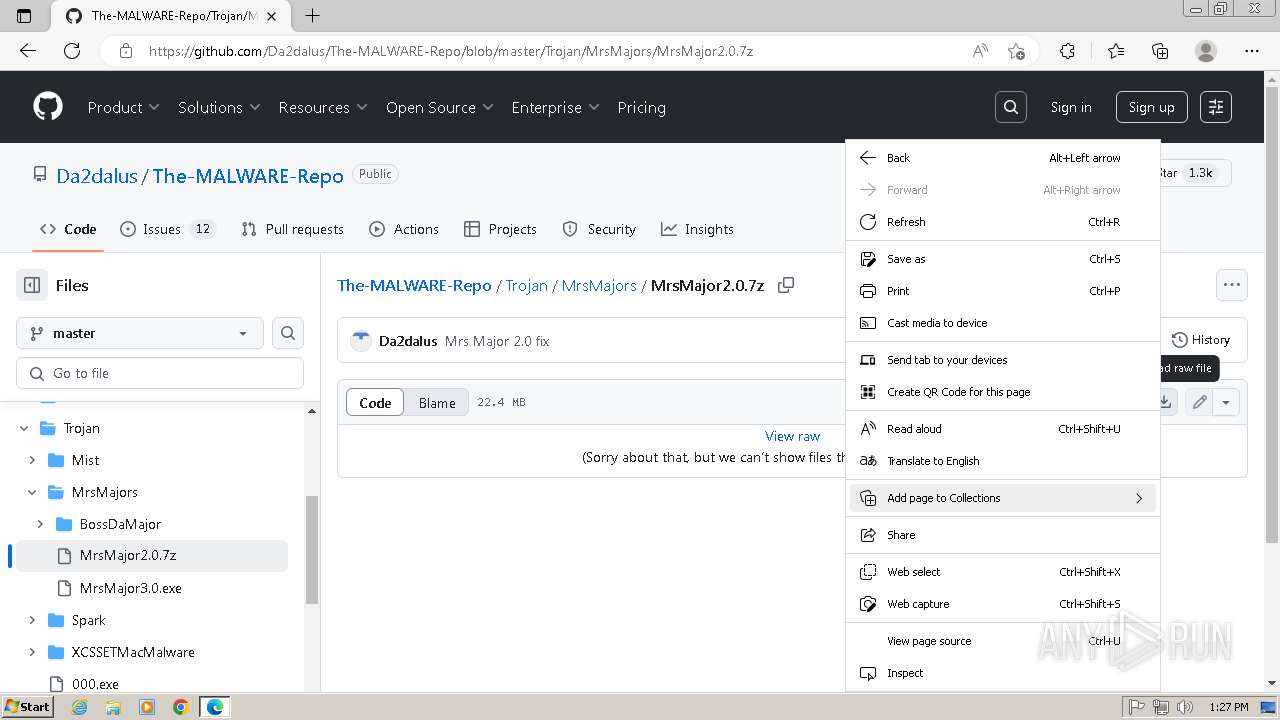Open the Collections toolbar icon
Screen dimensions: 1280x720
click(1160, 51)
